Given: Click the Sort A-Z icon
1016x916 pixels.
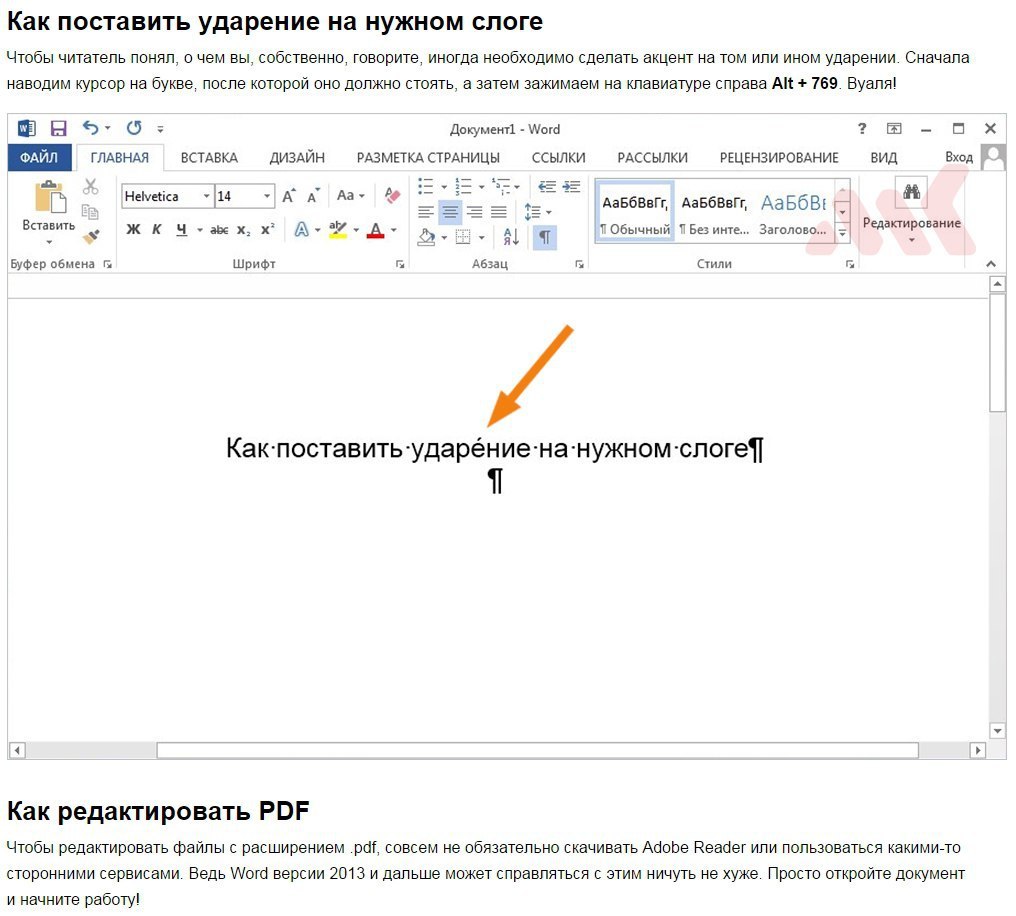Looking at the screenshot, I should tap(511, 237).
